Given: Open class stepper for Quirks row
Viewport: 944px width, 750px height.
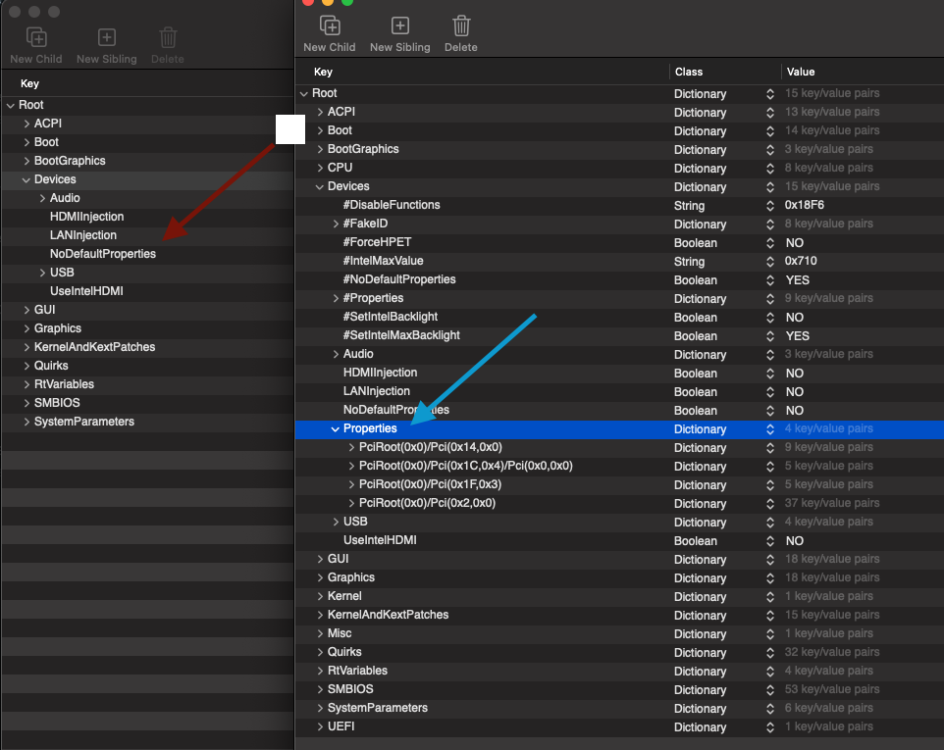Looking at the screenshot, I should pos(770,652).
